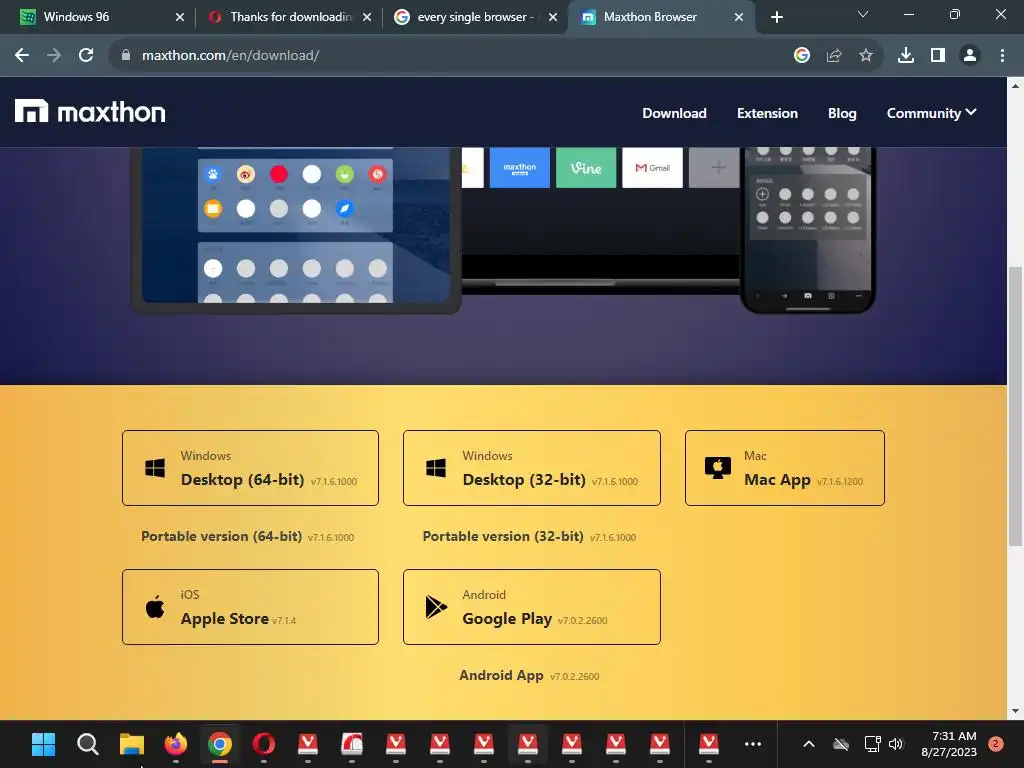Open Android Google Play download
This screenshot has width=1024, height=768.
pyautogui.click(x=532, y=607)
